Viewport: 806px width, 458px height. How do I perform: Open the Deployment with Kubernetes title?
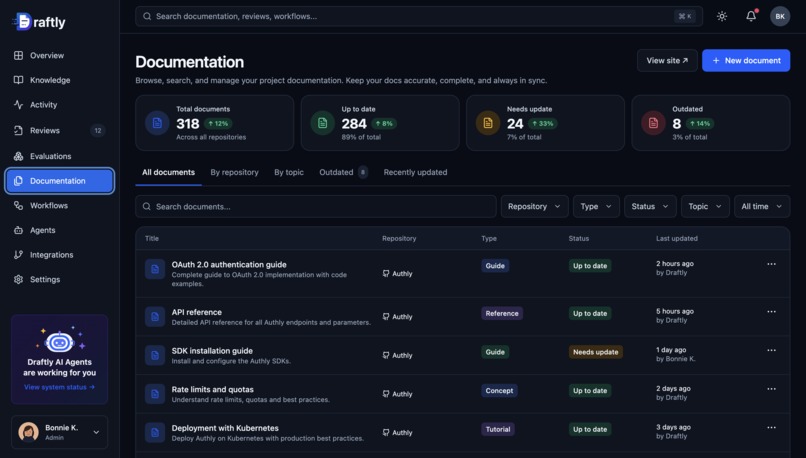pos(225,428)
